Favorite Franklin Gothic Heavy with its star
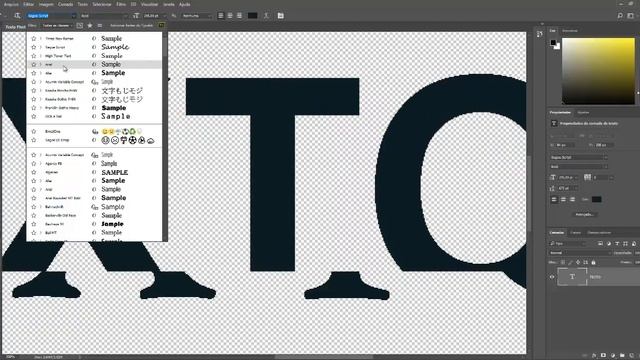 [34, 108]
